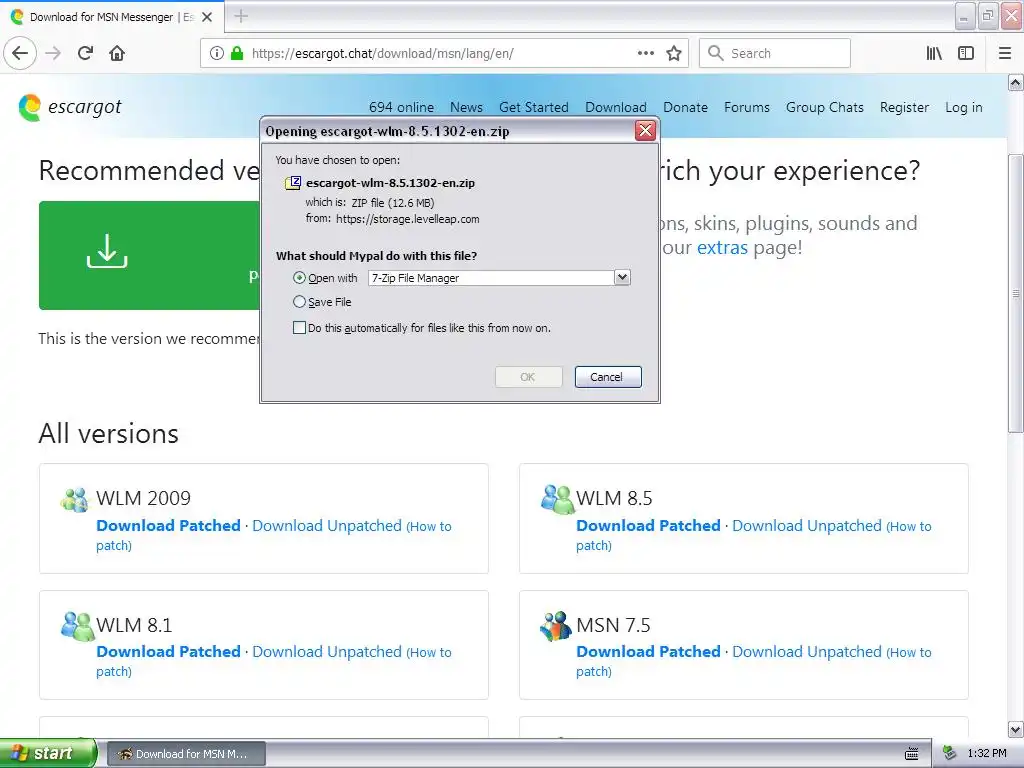Open the News menu item
This screenshot has height=768, width=1024.
tap(466, 107)
